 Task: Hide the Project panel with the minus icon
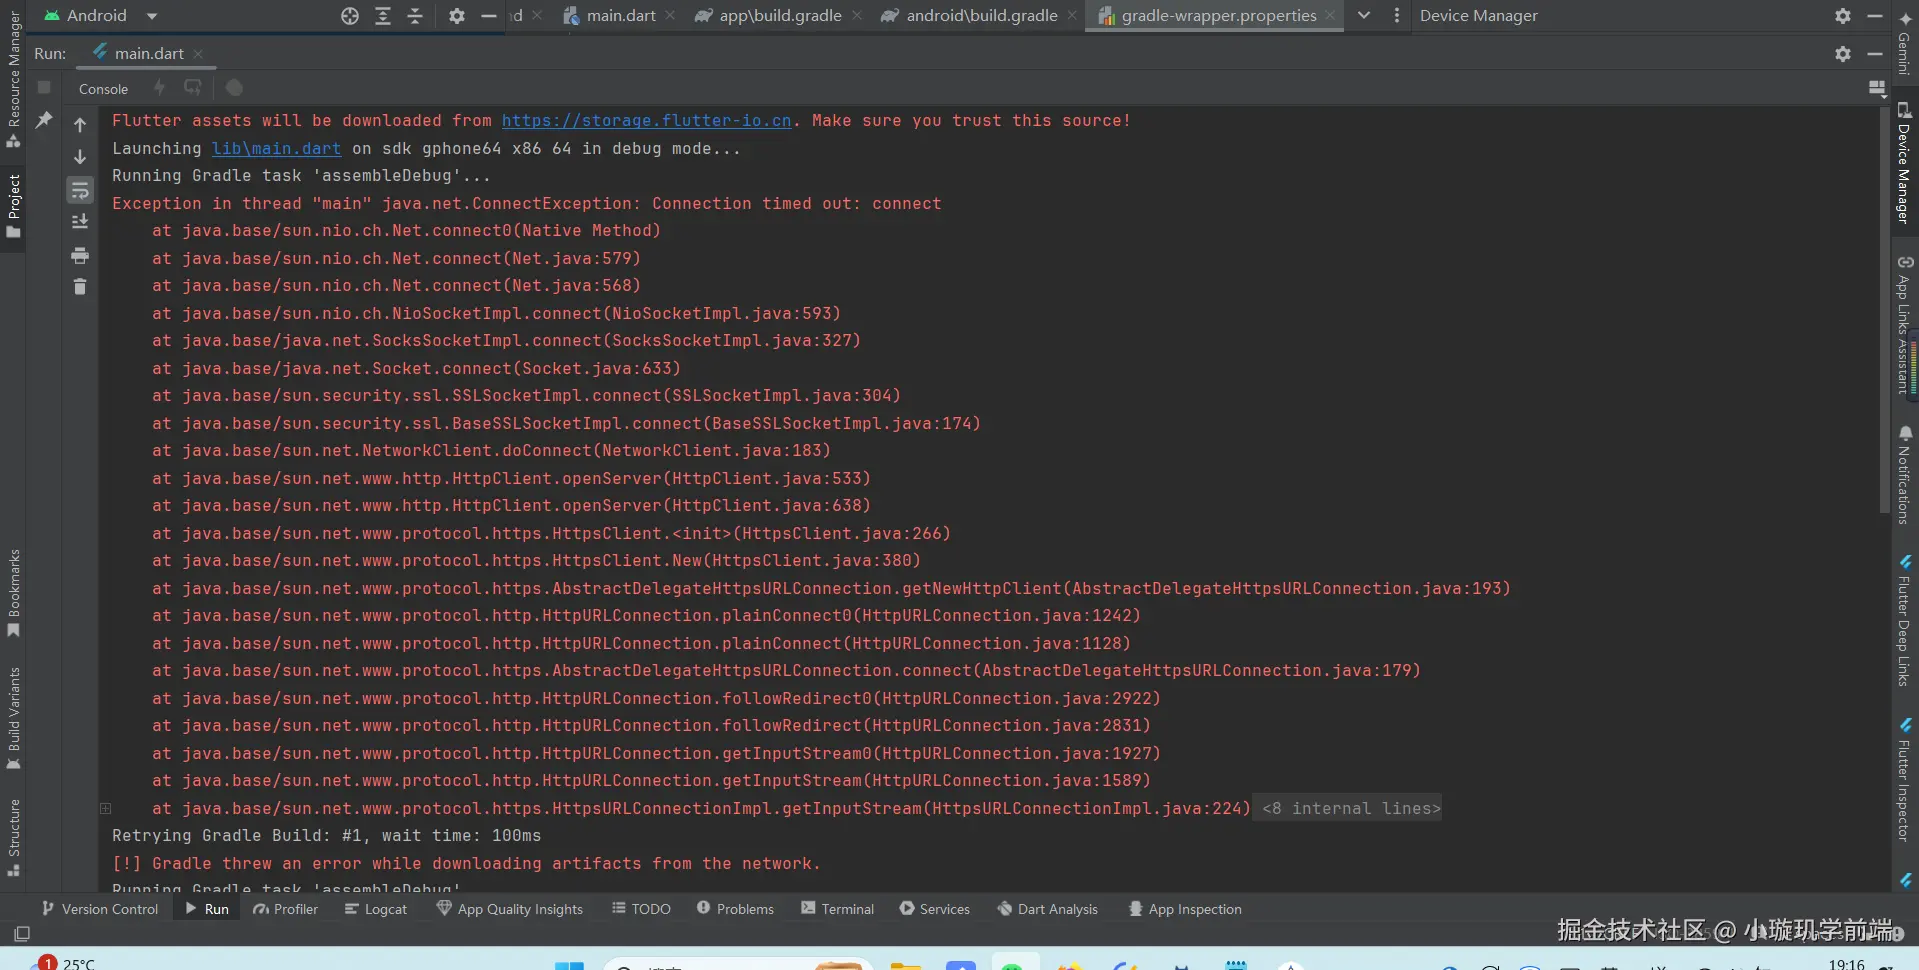click(x=489, y=16)
